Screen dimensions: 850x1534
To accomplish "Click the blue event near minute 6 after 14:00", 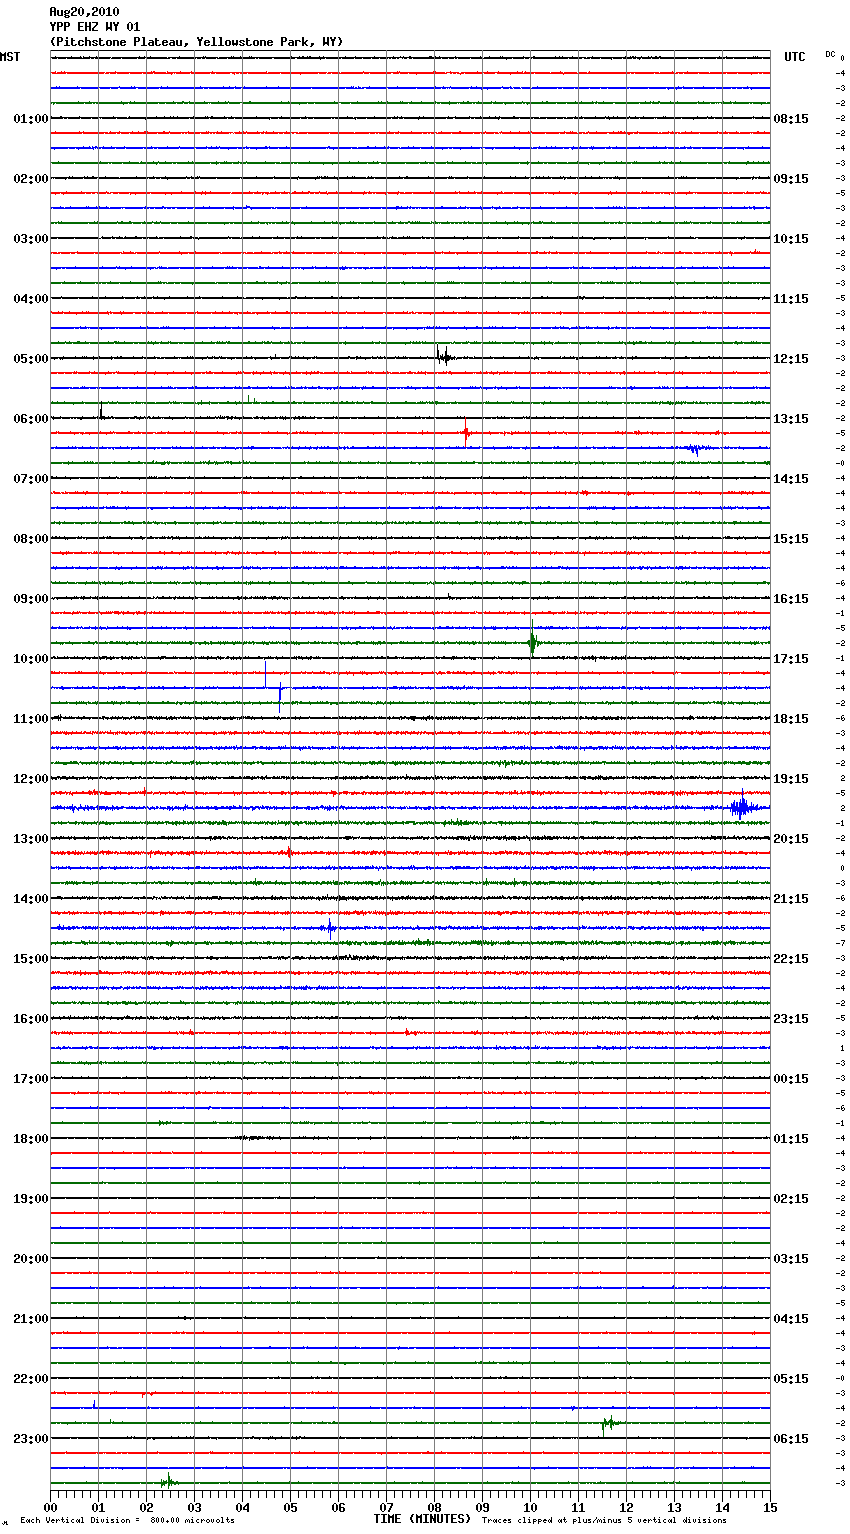I will [330, 928].
